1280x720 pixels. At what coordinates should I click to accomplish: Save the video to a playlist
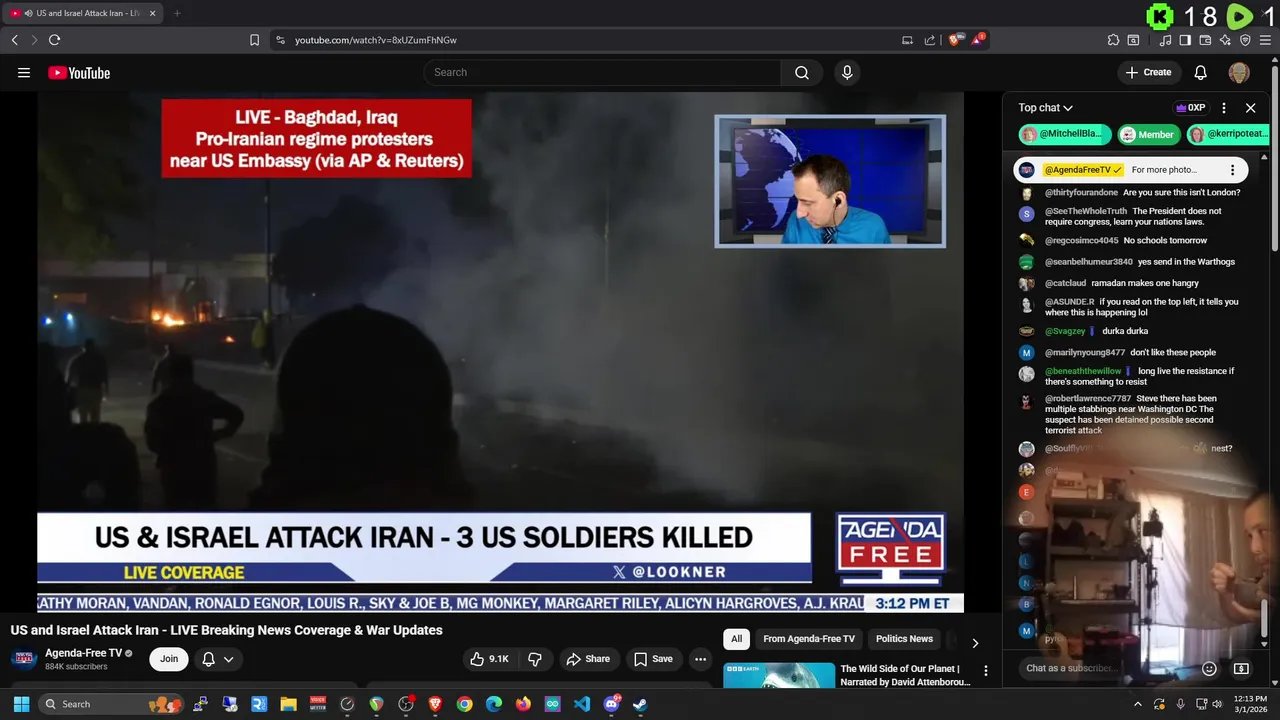(x=653, y=659)
